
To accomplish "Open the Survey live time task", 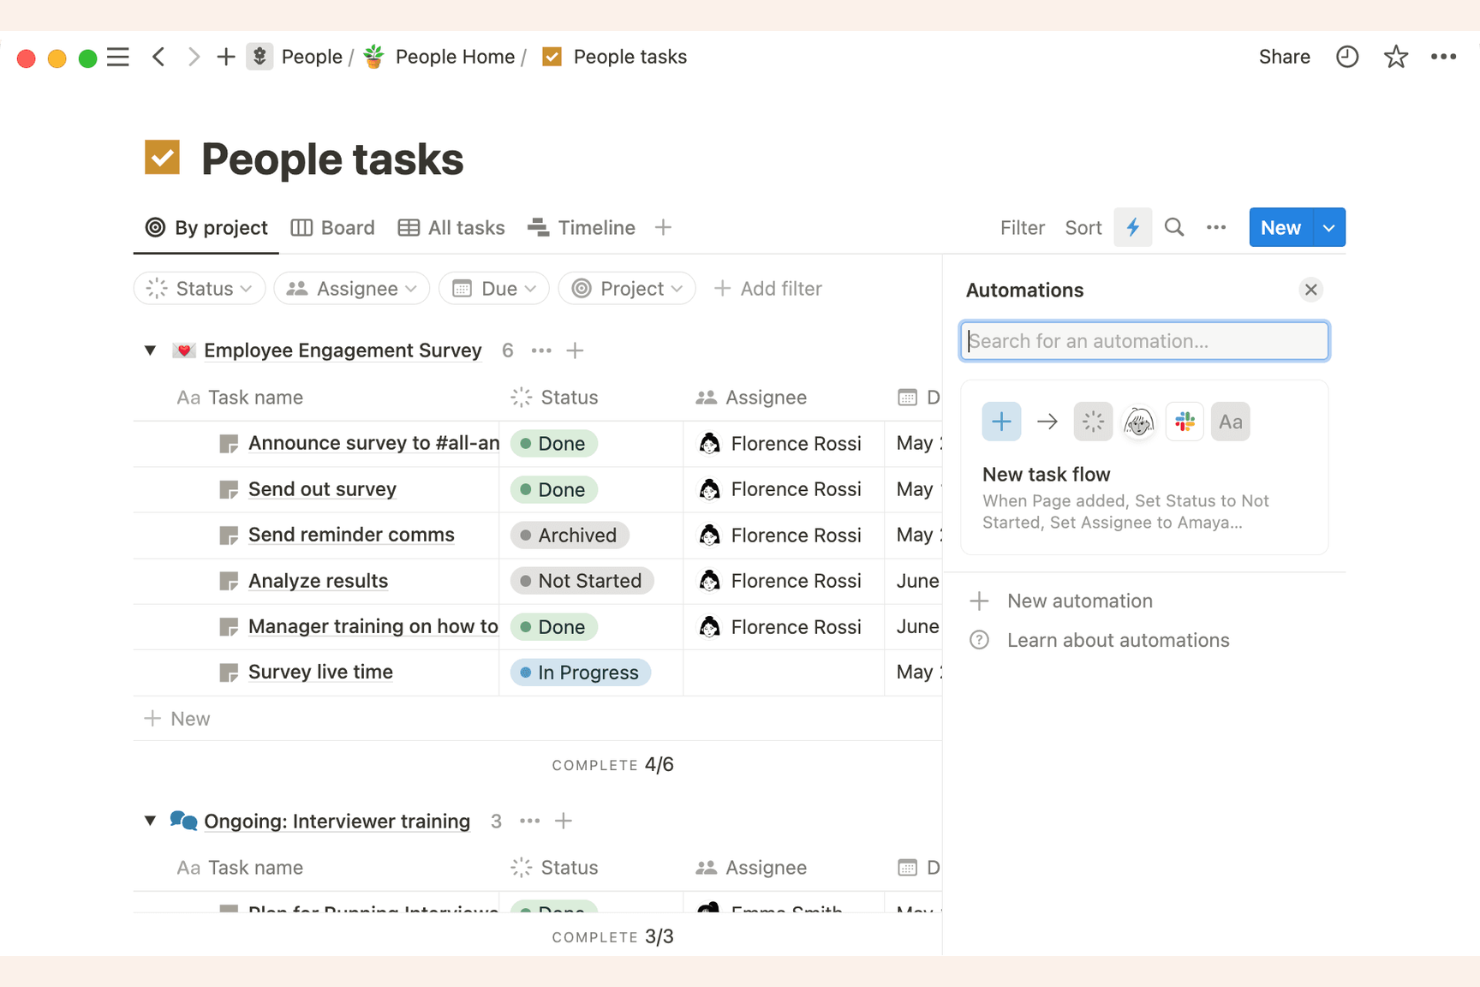I will (x=320, y=673).
